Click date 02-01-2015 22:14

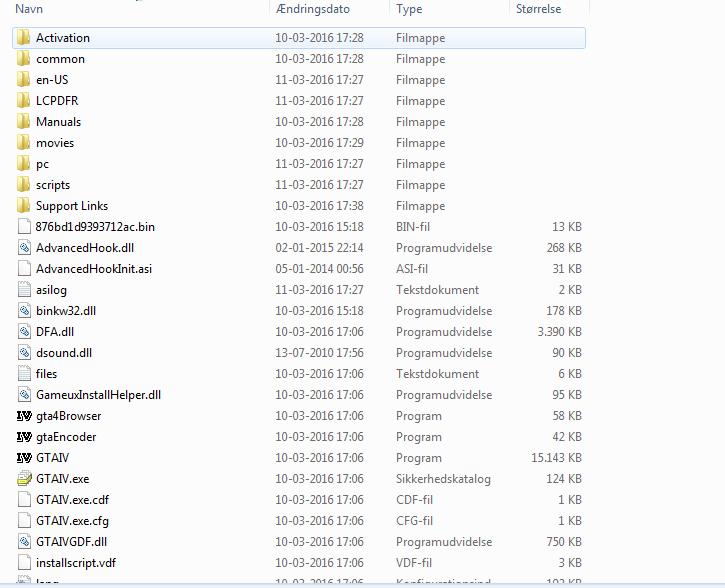[x=319, y=248]
